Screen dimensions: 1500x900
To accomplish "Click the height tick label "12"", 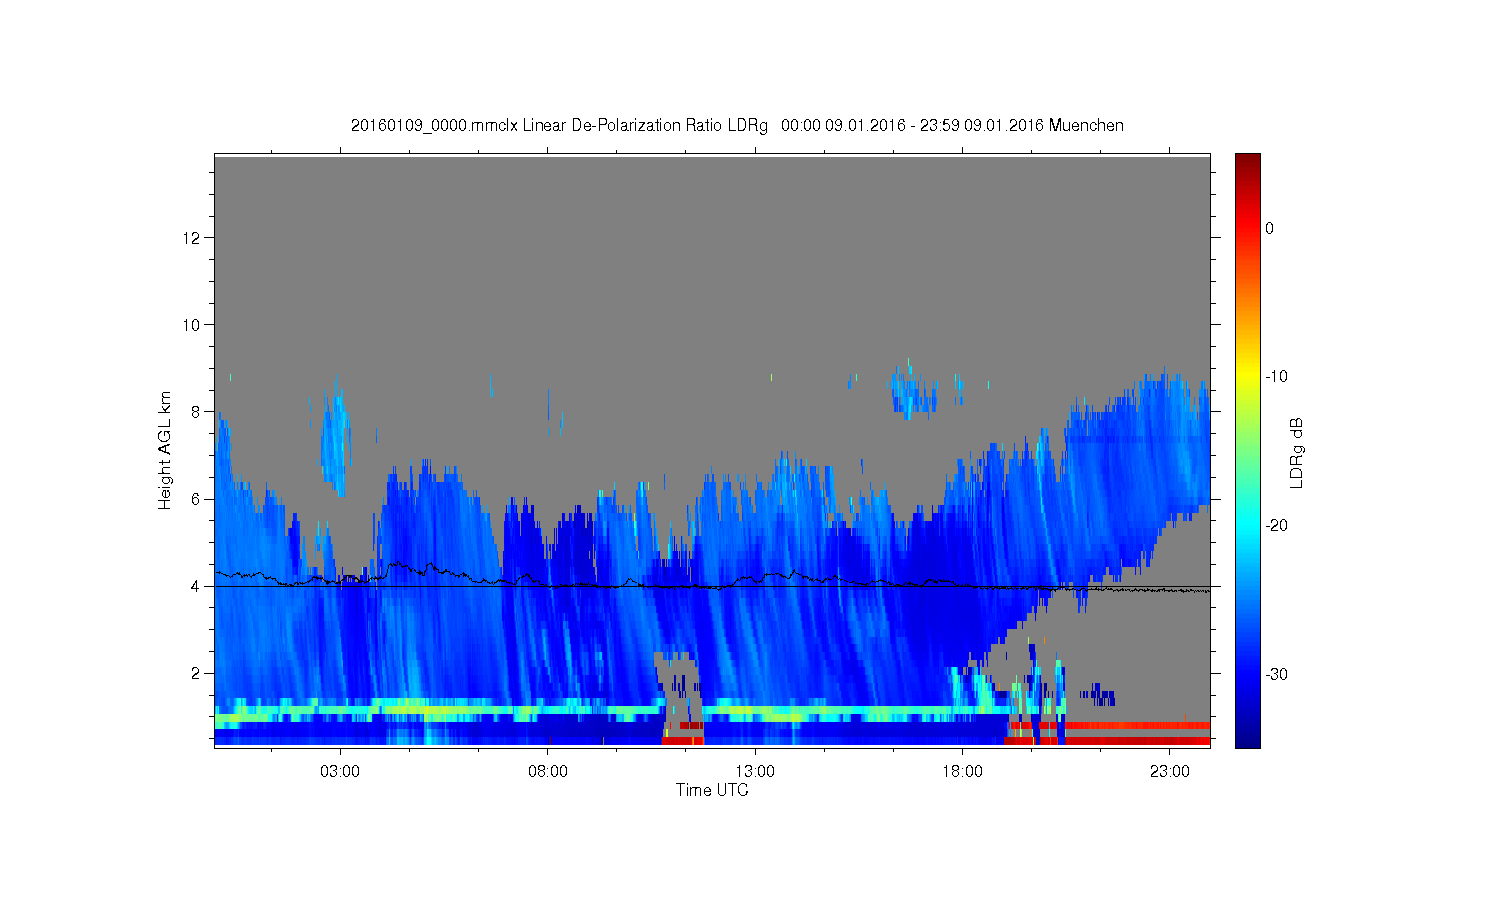I will [193, 237].
